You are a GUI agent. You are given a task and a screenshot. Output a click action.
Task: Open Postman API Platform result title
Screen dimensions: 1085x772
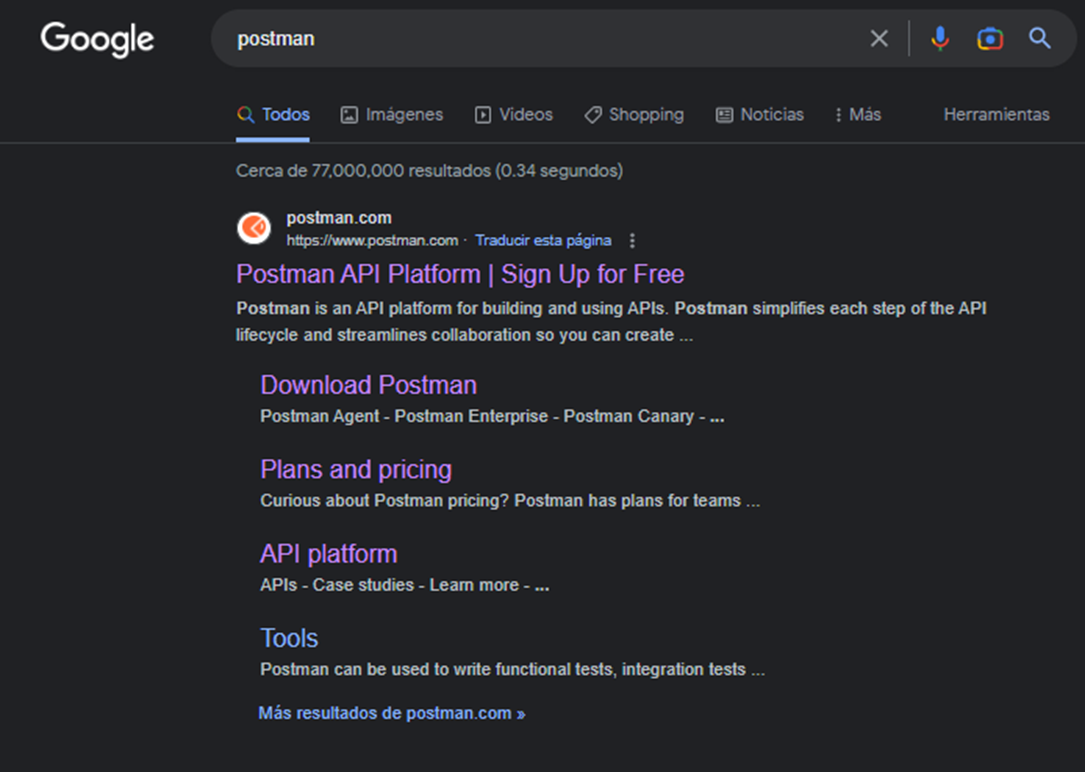point(460,274)
